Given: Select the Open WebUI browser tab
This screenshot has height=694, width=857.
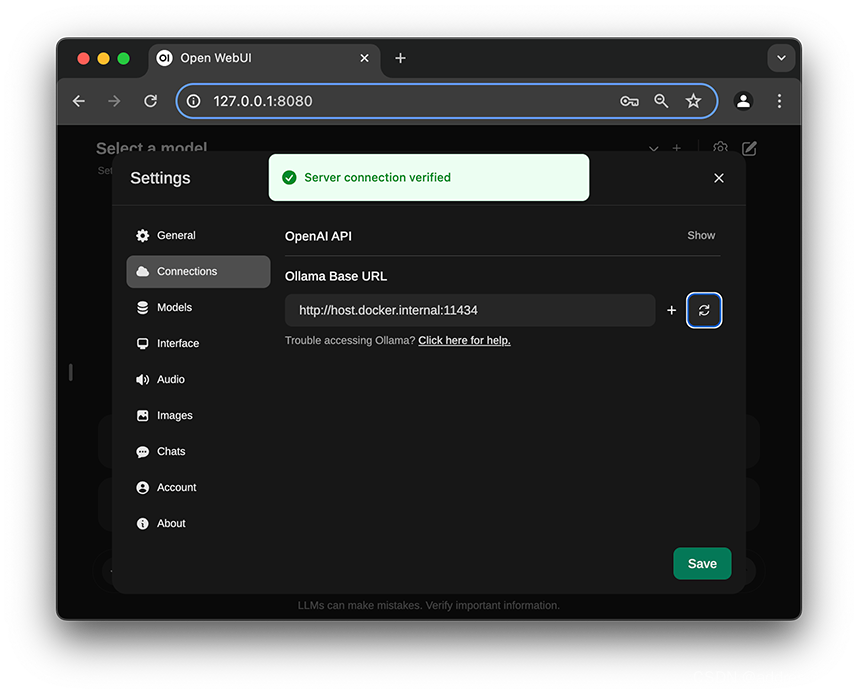Looking at the screenshot, I should 265,58.
